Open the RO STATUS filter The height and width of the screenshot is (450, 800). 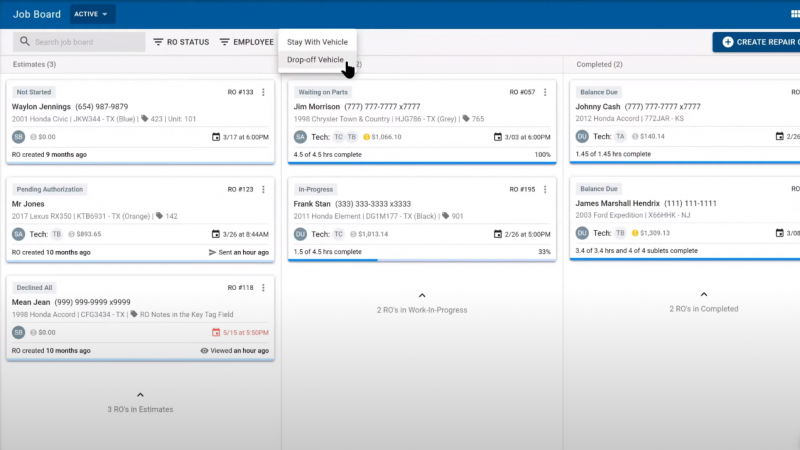click(x=180, y=42)
